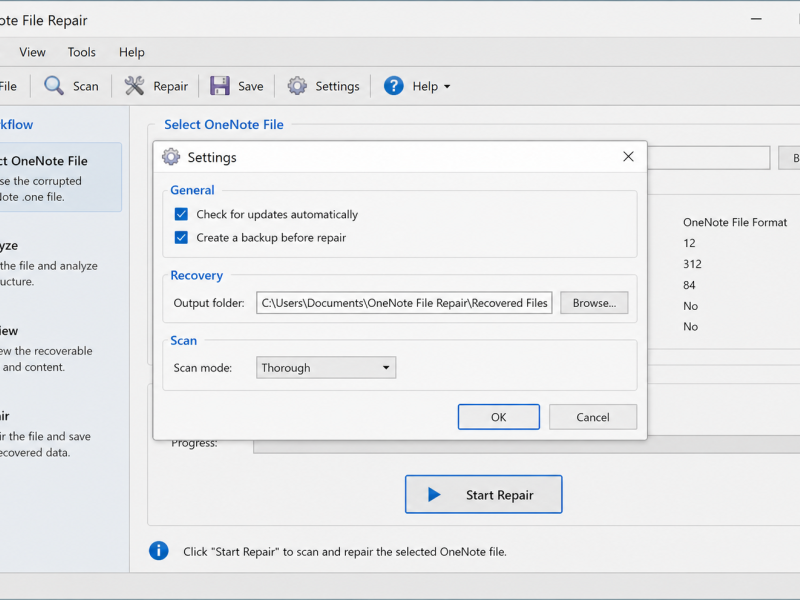
Task: Click the Scan mode: label
Action: (203, 367)
